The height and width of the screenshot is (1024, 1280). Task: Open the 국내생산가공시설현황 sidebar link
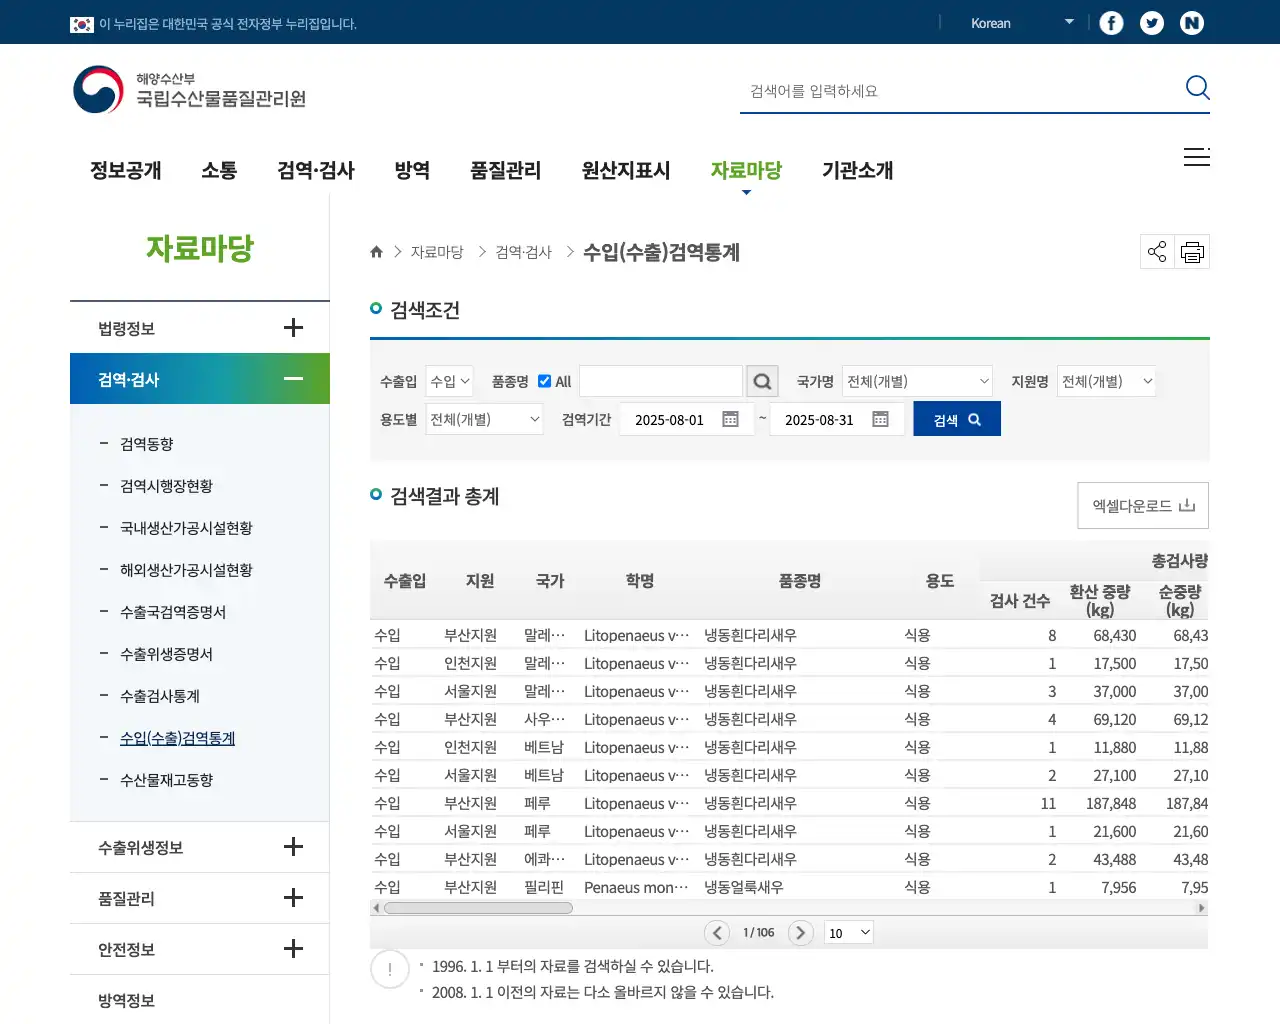186,528
